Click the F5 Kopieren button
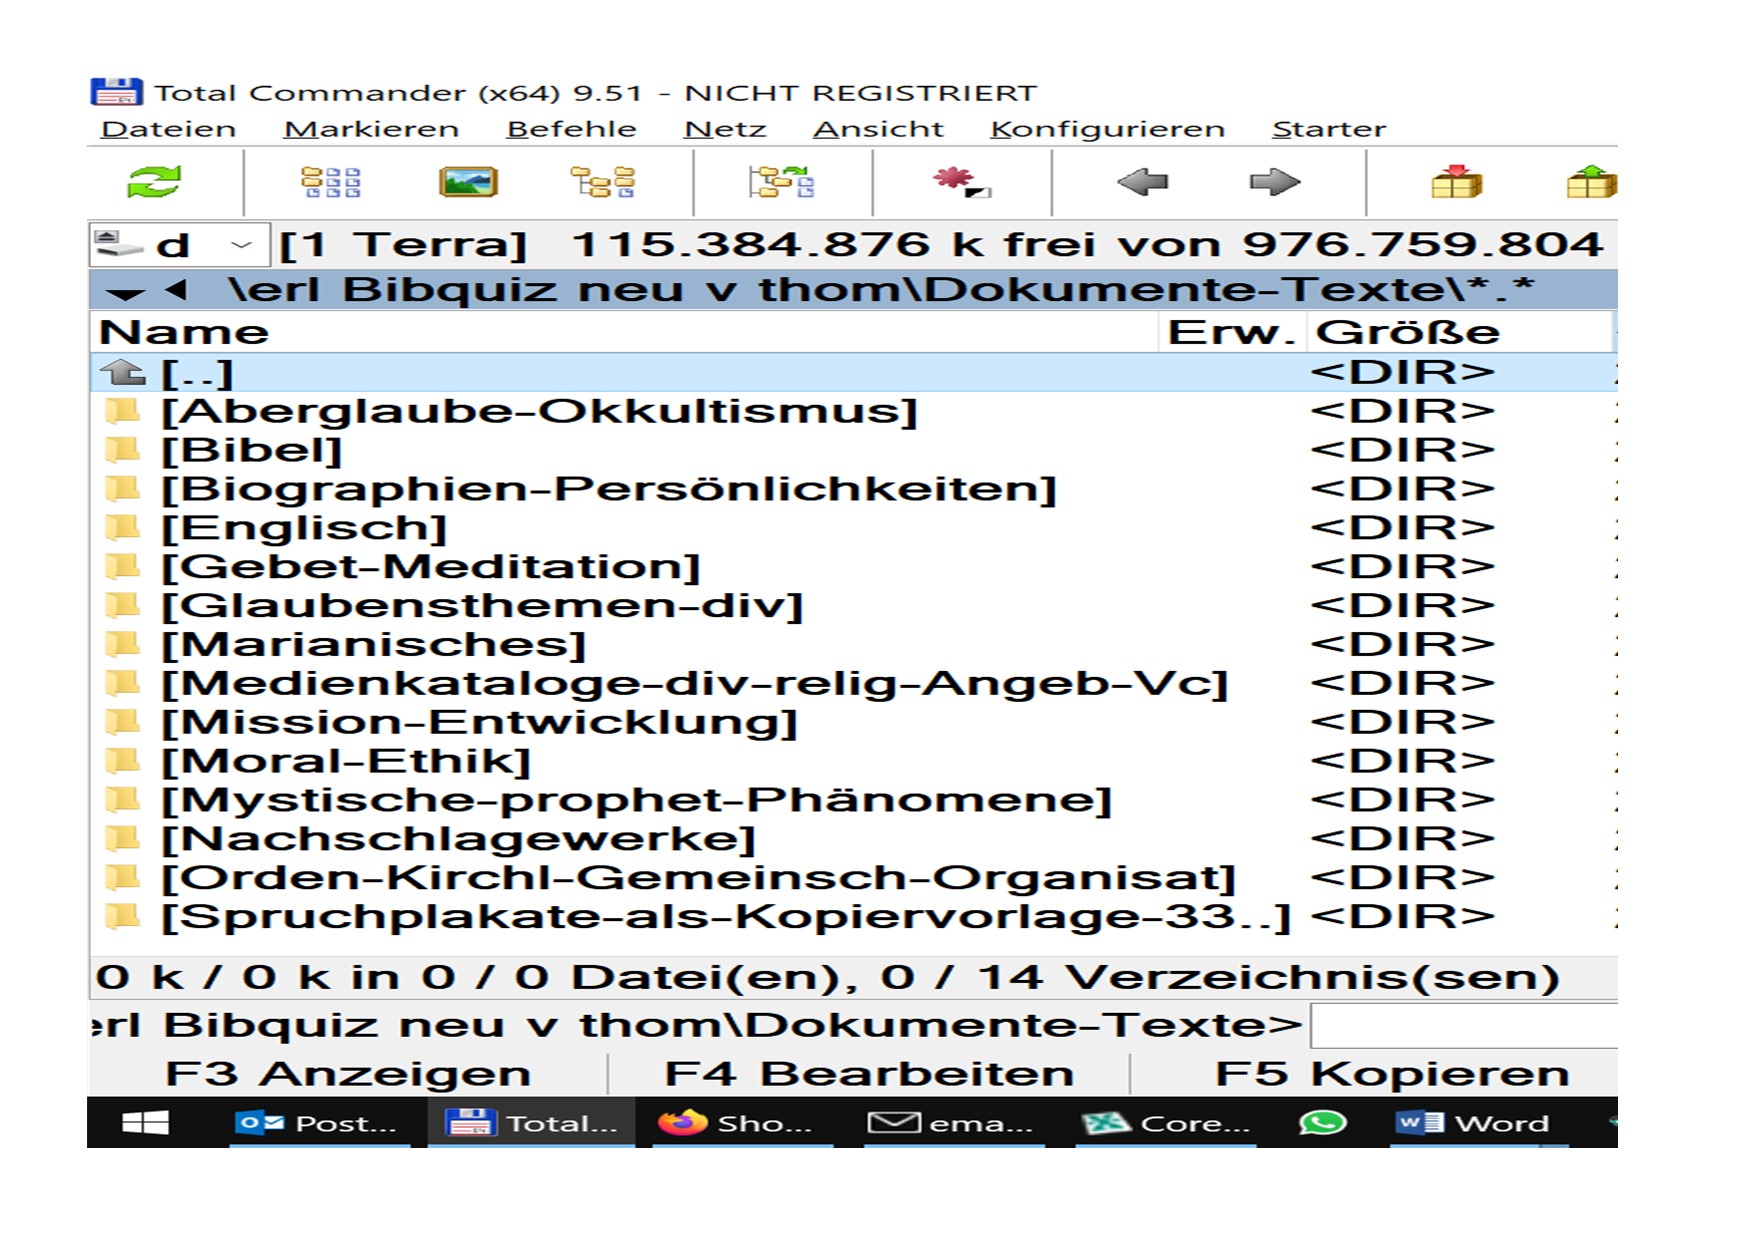The height and width of the screenshot is (1240, 1754). pyautogui.click(x=1391, y=1074)
